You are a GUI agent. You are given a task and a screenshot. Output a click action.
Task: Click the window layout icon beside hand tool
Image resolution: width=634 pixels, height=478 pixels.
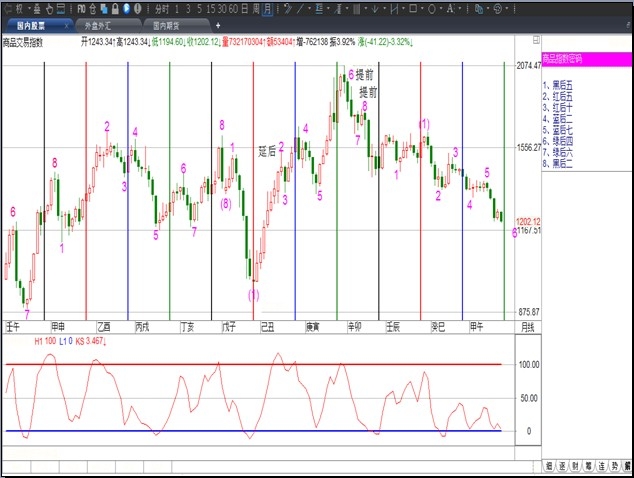[61, 8]
